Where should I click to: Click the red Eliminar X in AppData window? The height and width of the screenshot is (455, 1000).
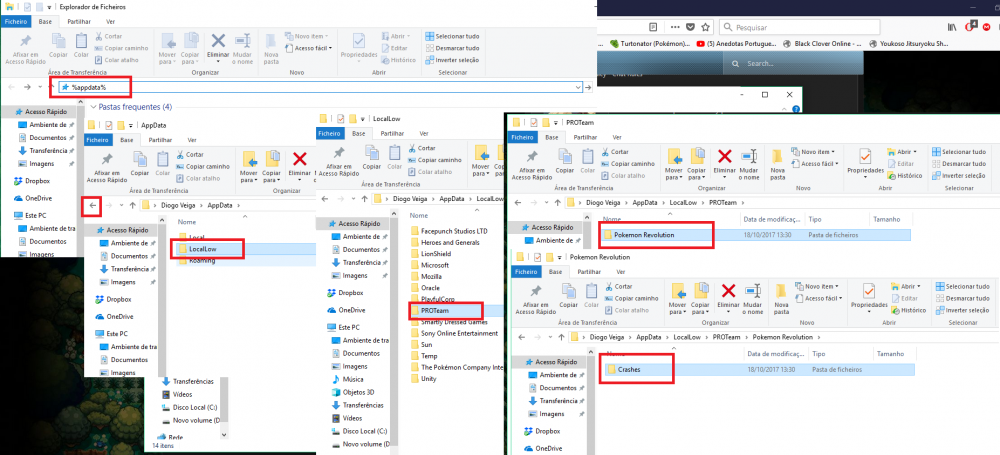click(x=299, y=160)
